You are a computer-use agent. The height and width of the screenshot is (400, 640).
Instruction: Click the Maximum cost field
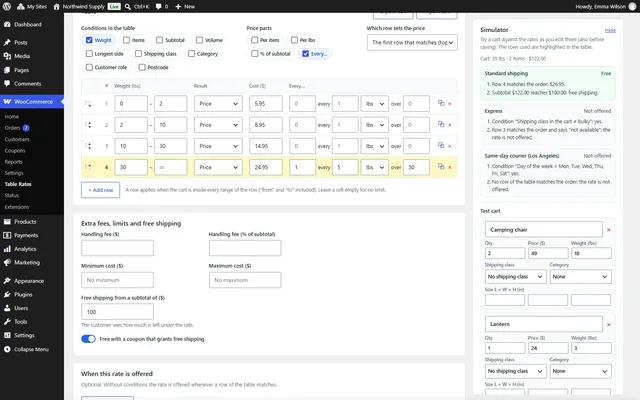[x=245, y=280]
